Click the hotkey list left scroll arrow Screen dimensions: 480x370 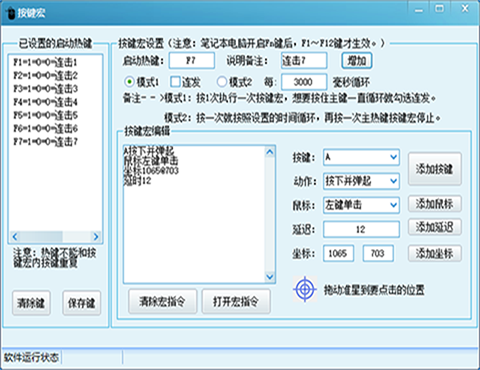point(15,236)
